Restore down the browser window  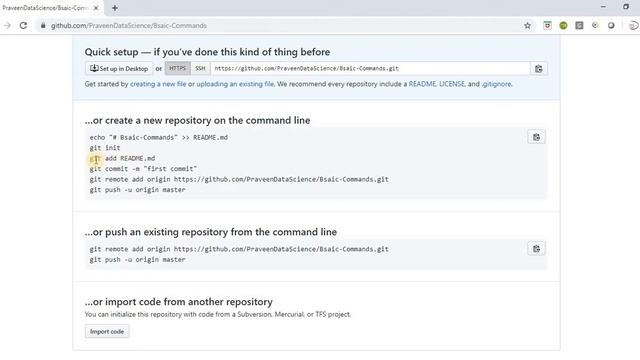[x=626, y=7]
